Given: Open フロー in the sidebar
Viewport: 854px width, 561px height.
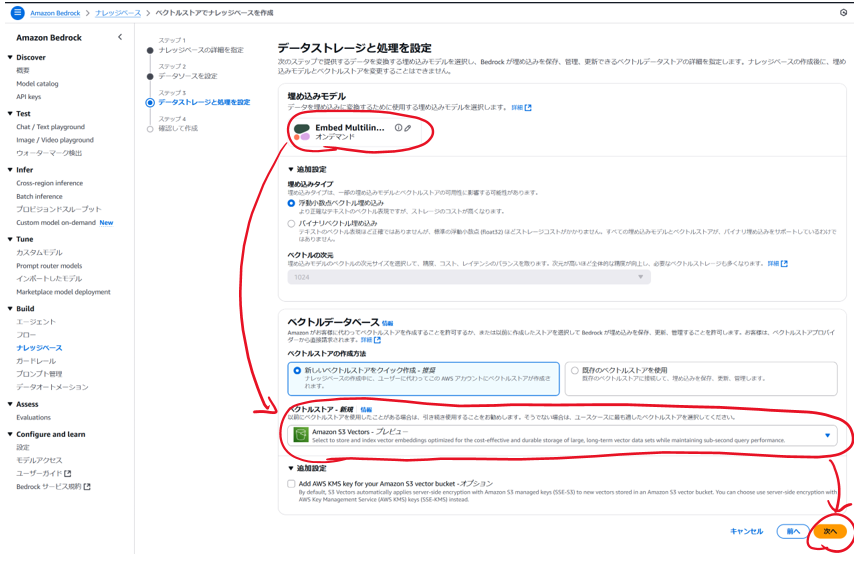Looking at the screenshot, I should (26, 335).
